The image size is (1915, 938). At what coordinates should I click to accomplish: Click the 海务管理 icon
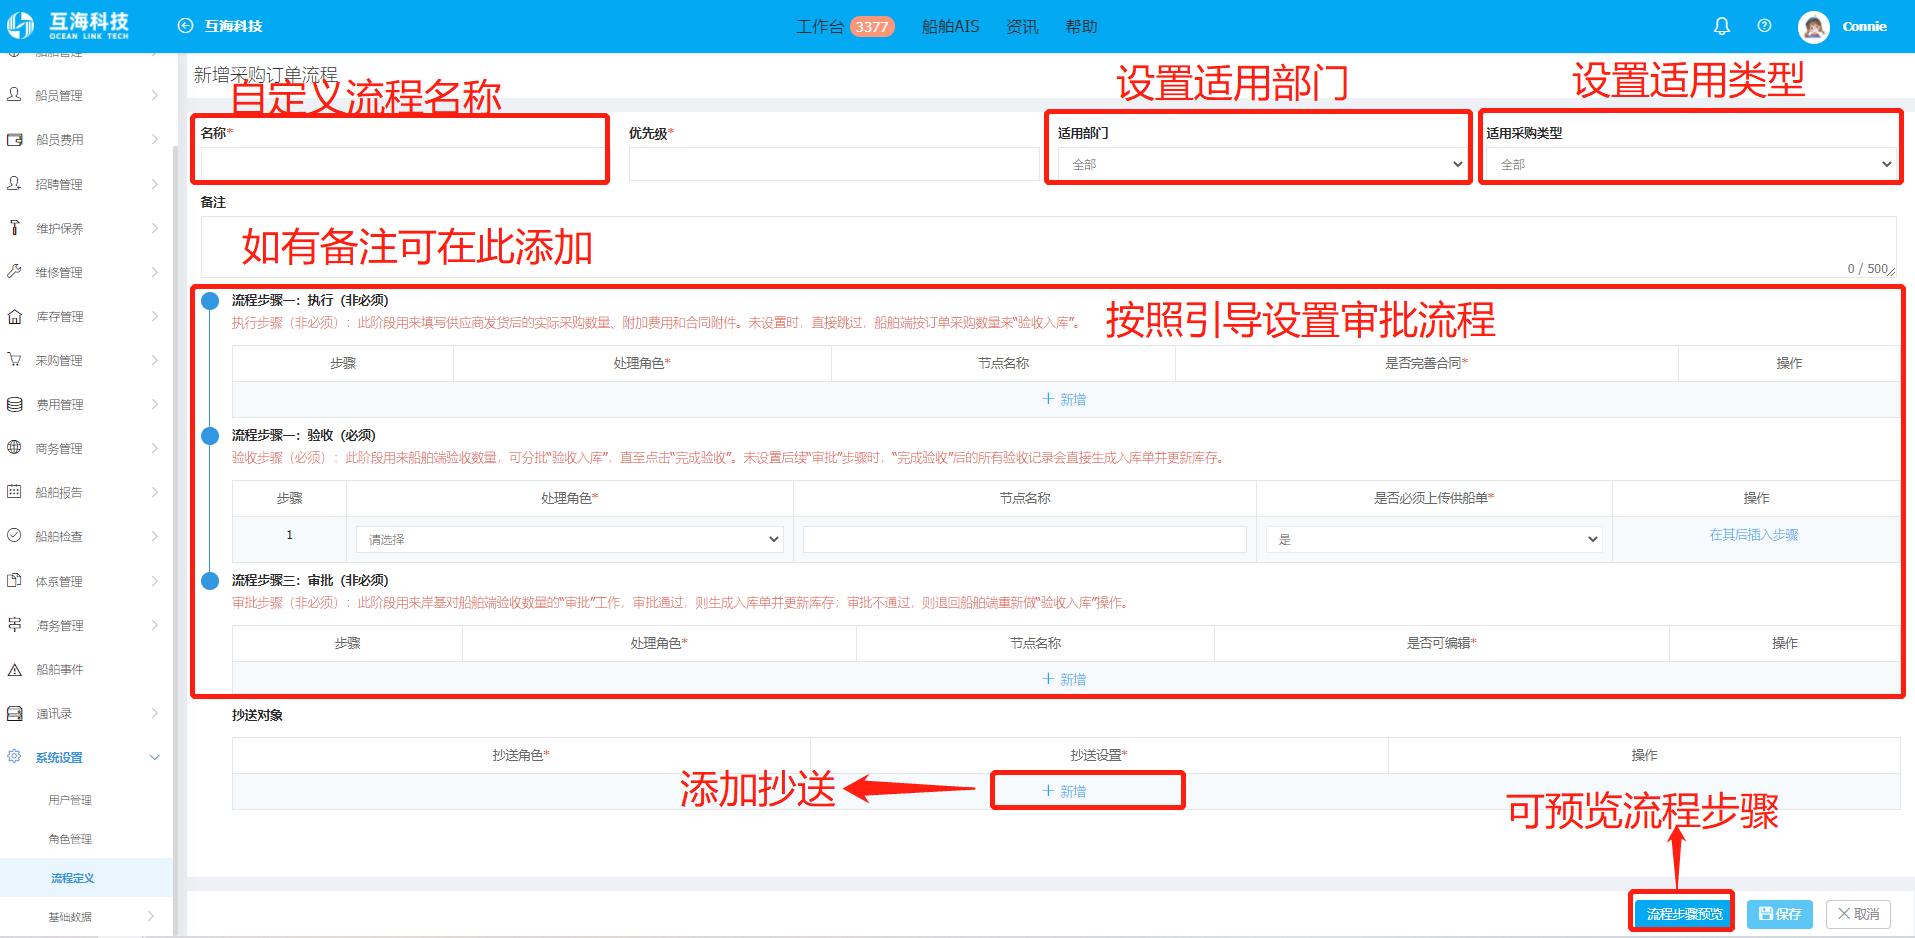point(14,625)
